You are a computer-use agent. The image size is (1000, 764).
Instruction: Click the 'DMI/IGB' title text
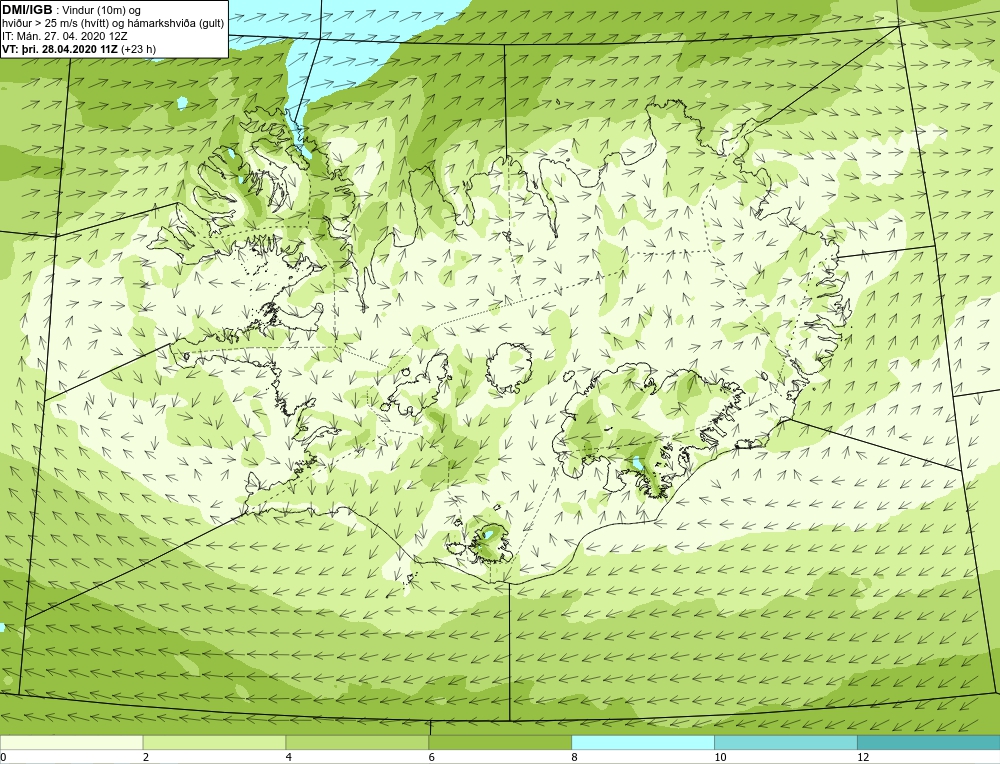coord(27,10)
